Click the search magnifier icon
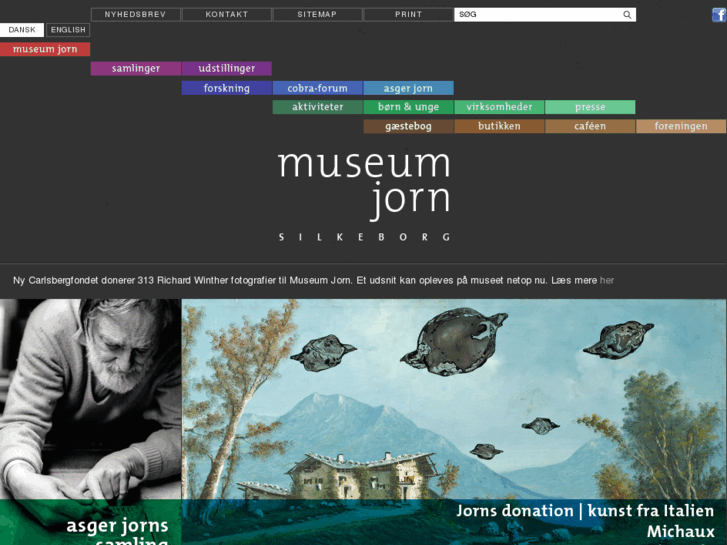The width and height of the screenshot is (727, 545). pyautogui.click(x=627, y=14)
